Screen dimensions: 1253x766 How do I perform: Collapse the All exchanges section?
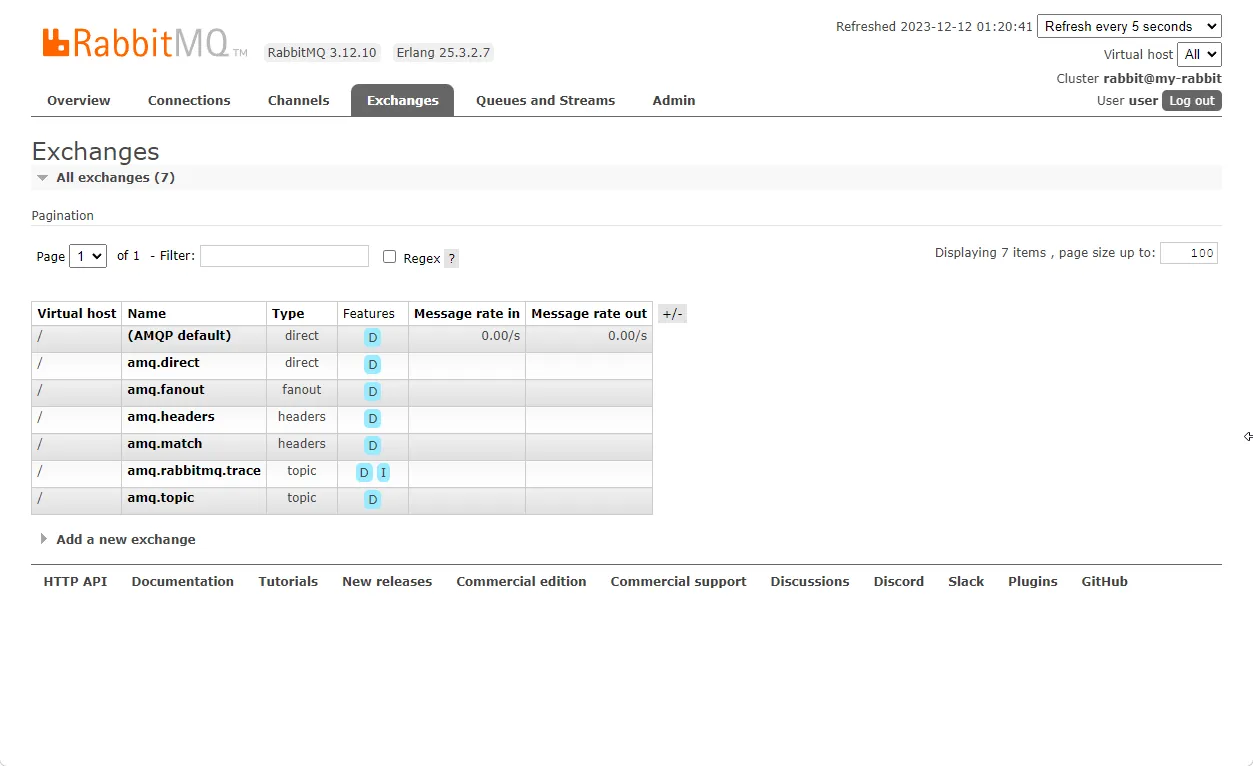[42, 177]
